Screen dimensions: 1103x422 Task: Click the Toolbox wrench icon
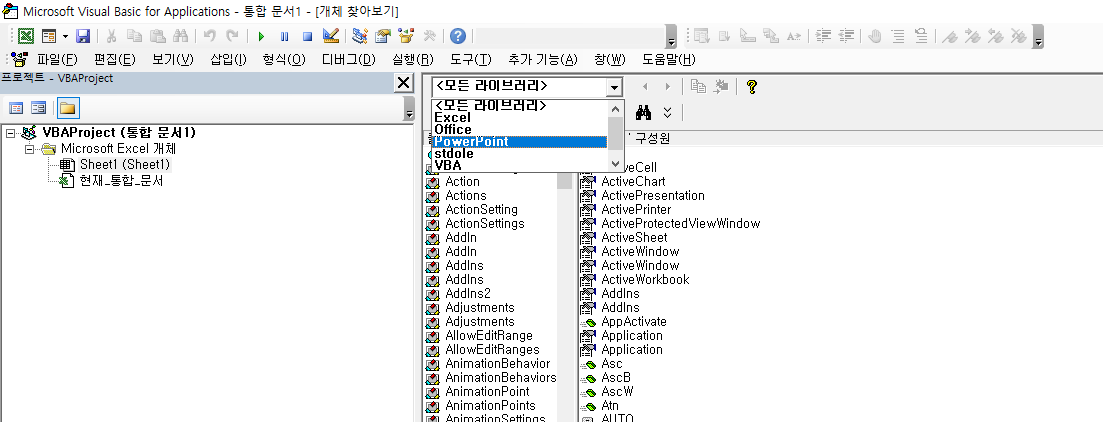point(429,36)
